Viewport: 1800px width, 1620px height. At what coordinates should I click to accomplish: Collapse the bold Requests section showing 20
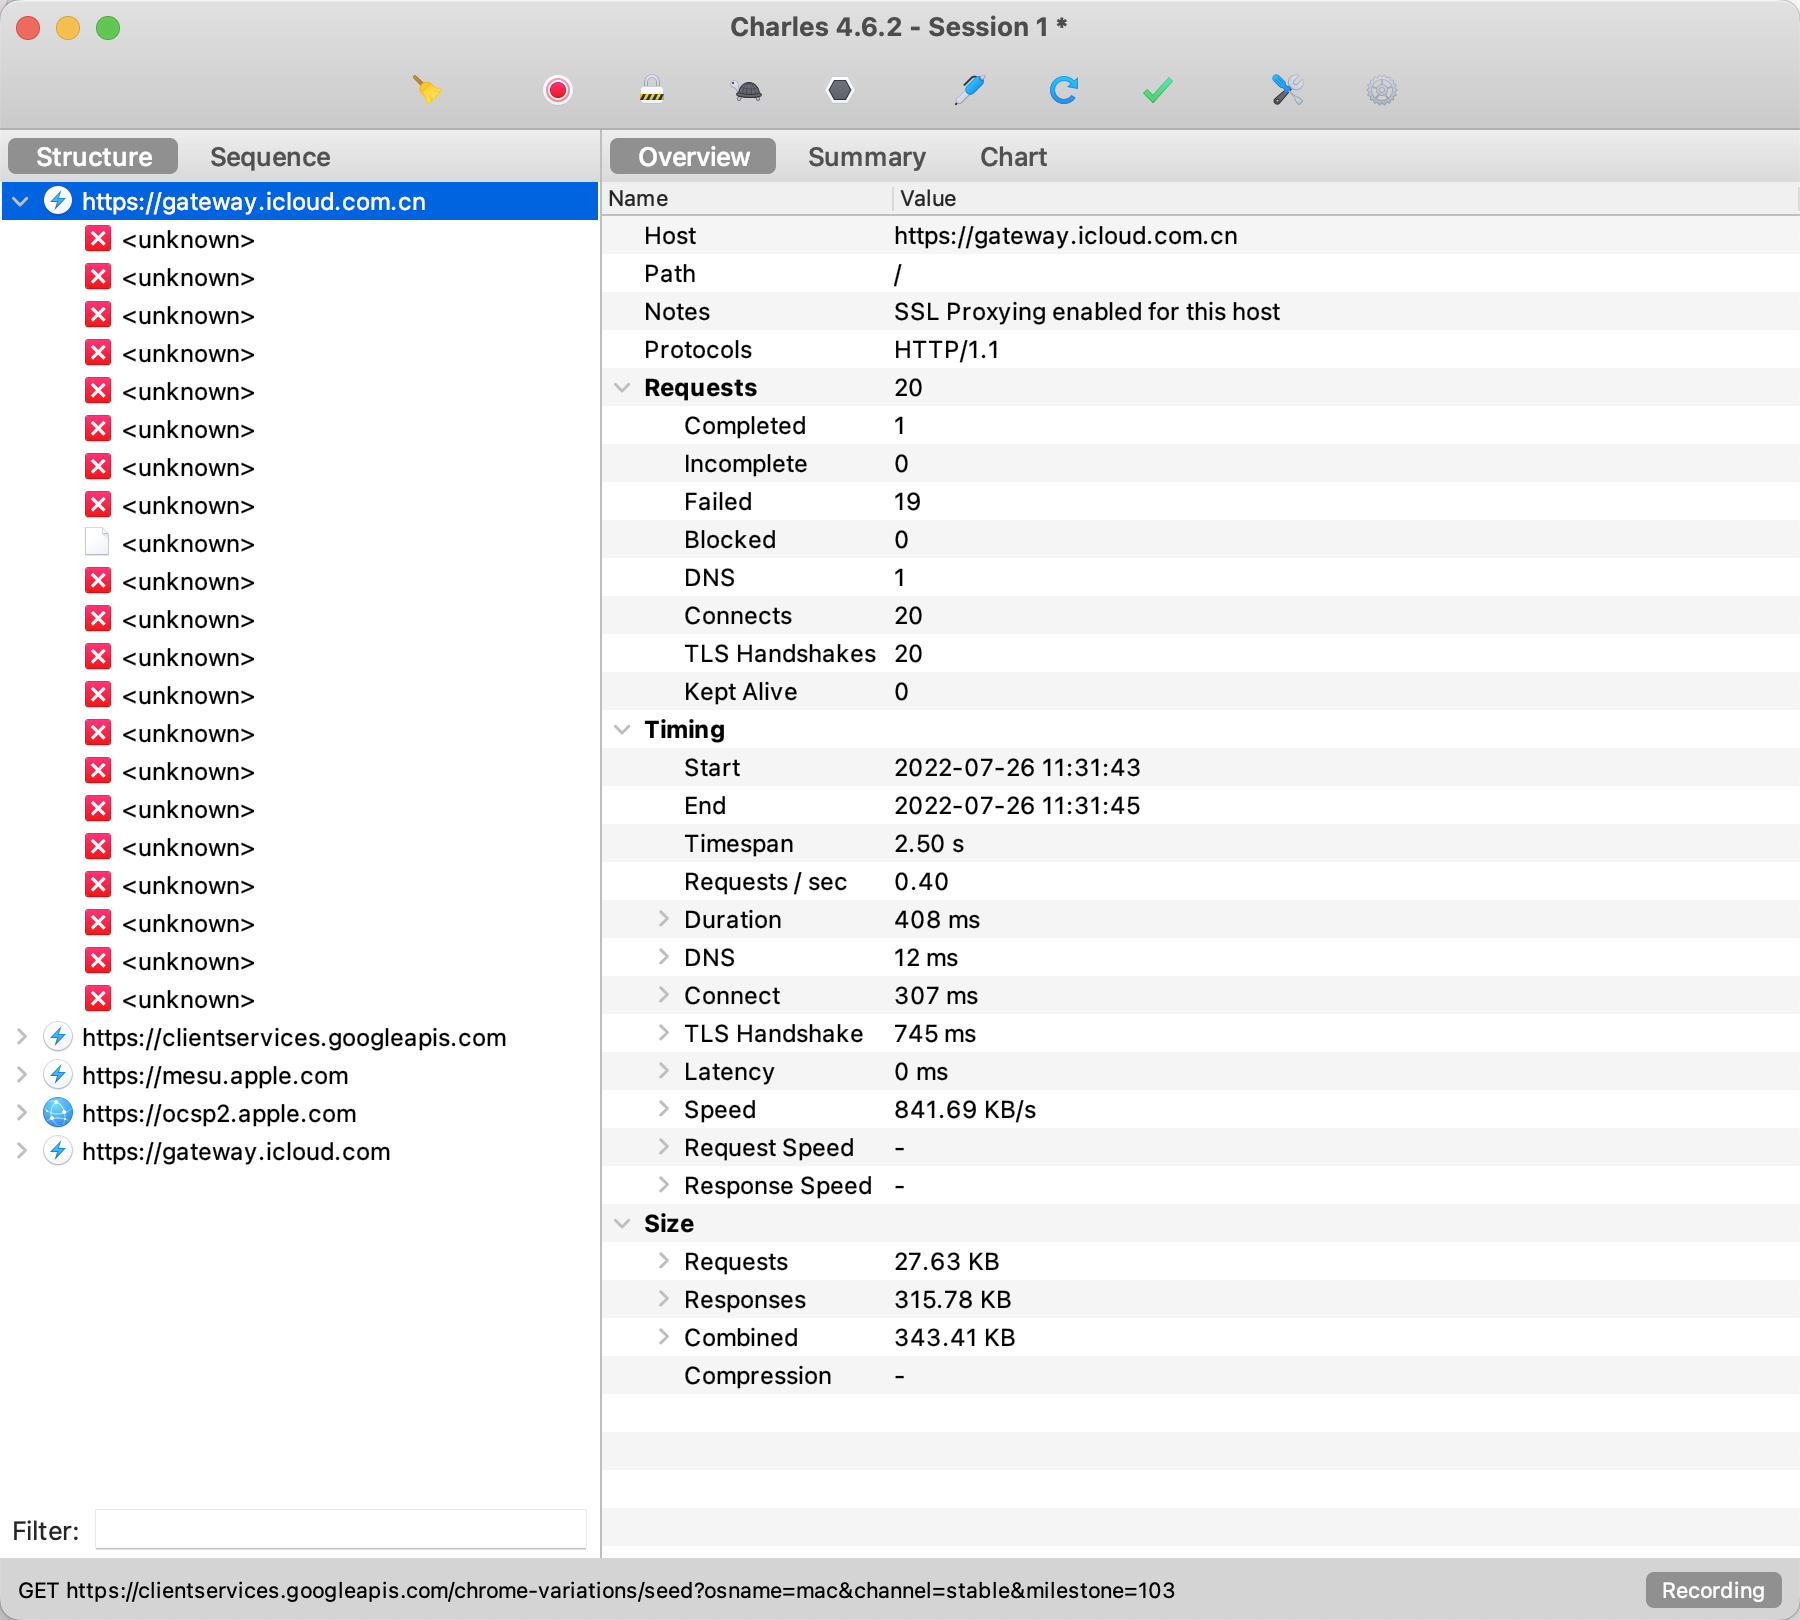622,387
